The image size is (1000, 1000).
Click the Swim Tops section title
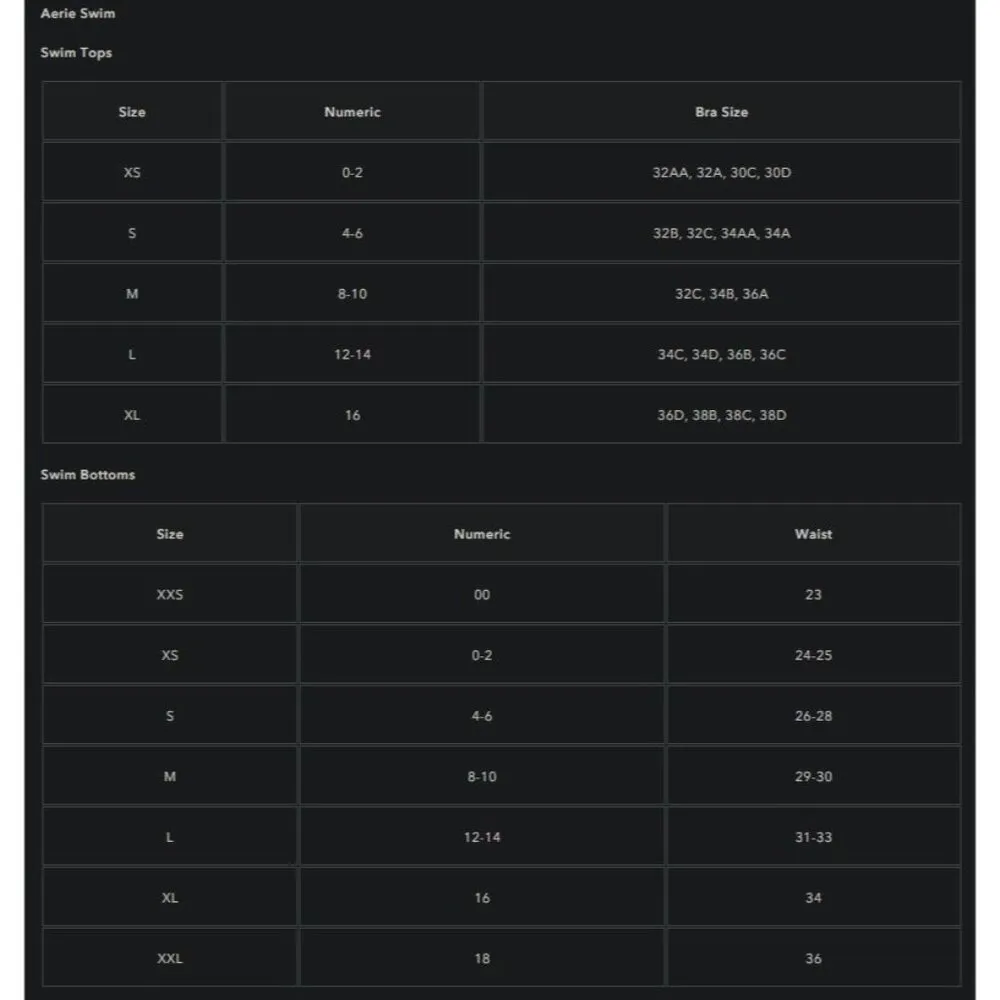click(x=76, y=53)
